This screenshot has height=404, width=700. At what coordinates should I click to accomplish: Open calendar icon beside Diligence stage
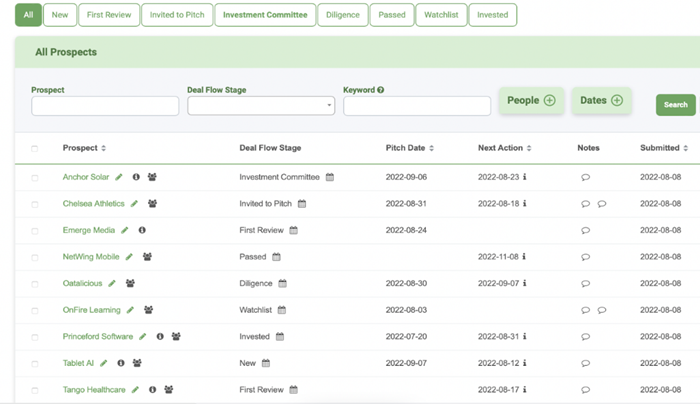pyautogui.click(x=283, y=283)
